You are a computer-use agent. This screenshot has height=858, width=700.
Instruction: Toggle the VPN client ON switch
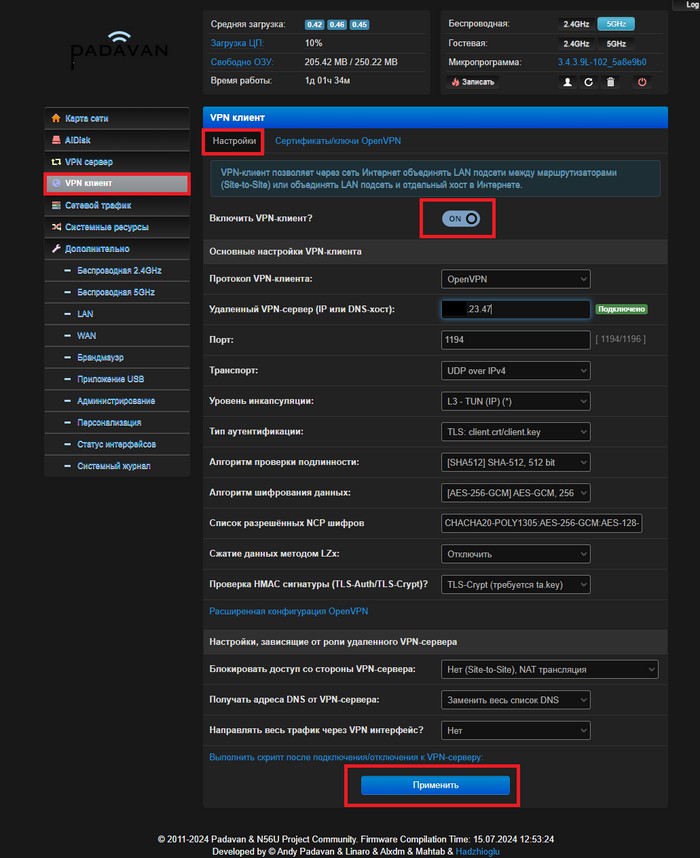[460, 218]
